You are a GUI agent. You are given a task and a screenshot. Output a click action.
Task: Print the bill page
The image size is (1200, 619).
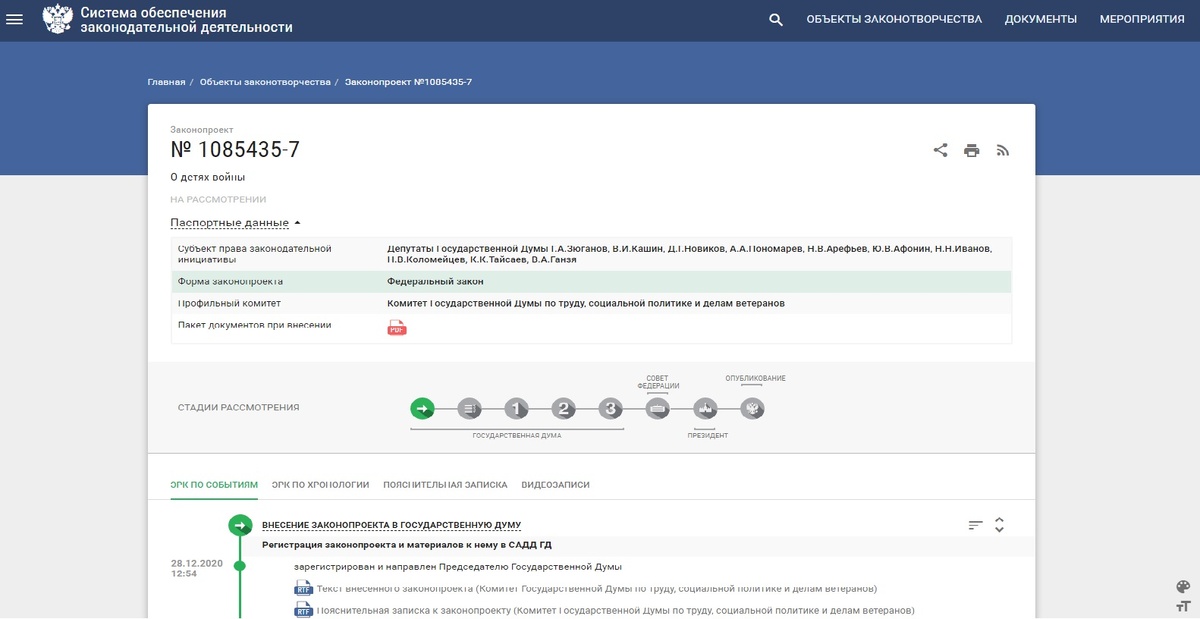[x=971, y=150]
